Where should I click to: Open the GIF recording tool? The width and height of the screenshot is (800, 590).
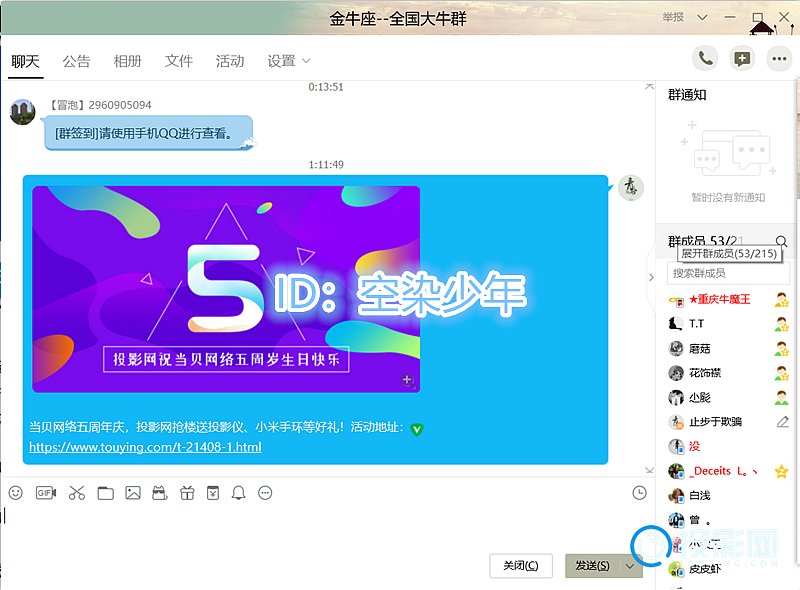[x=46, y=493]
